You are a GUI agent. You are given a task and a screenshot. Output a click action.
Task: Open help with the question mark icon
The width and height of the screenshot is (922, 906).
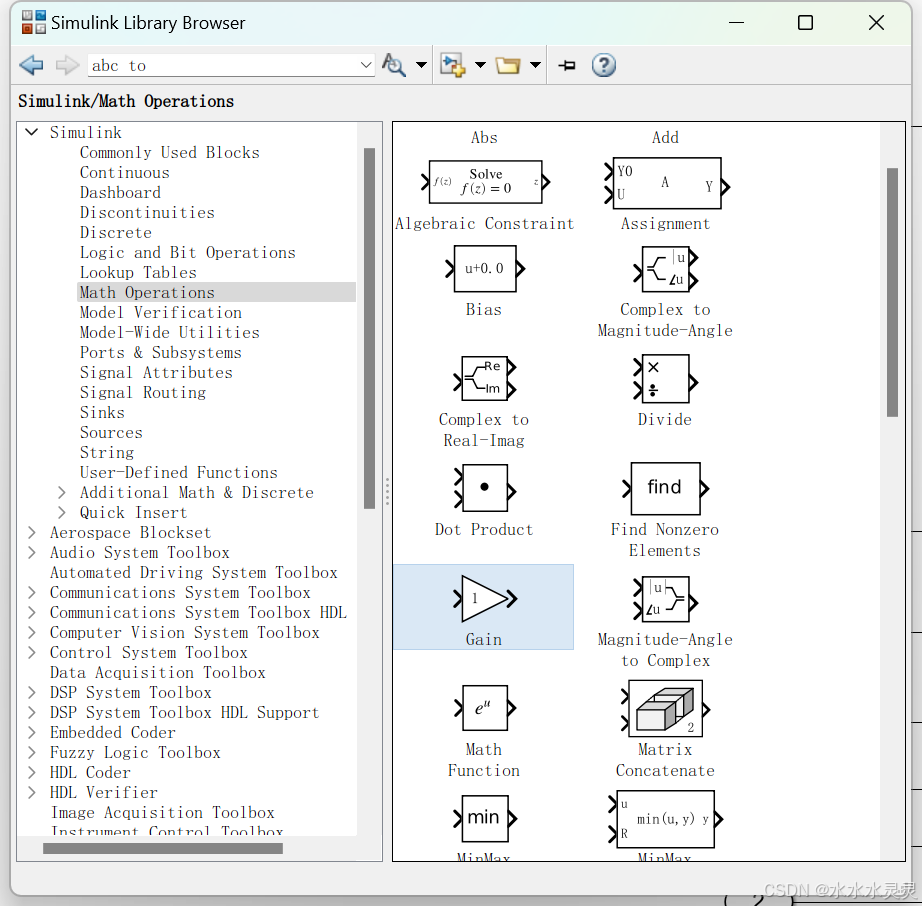tap(604, 65)
